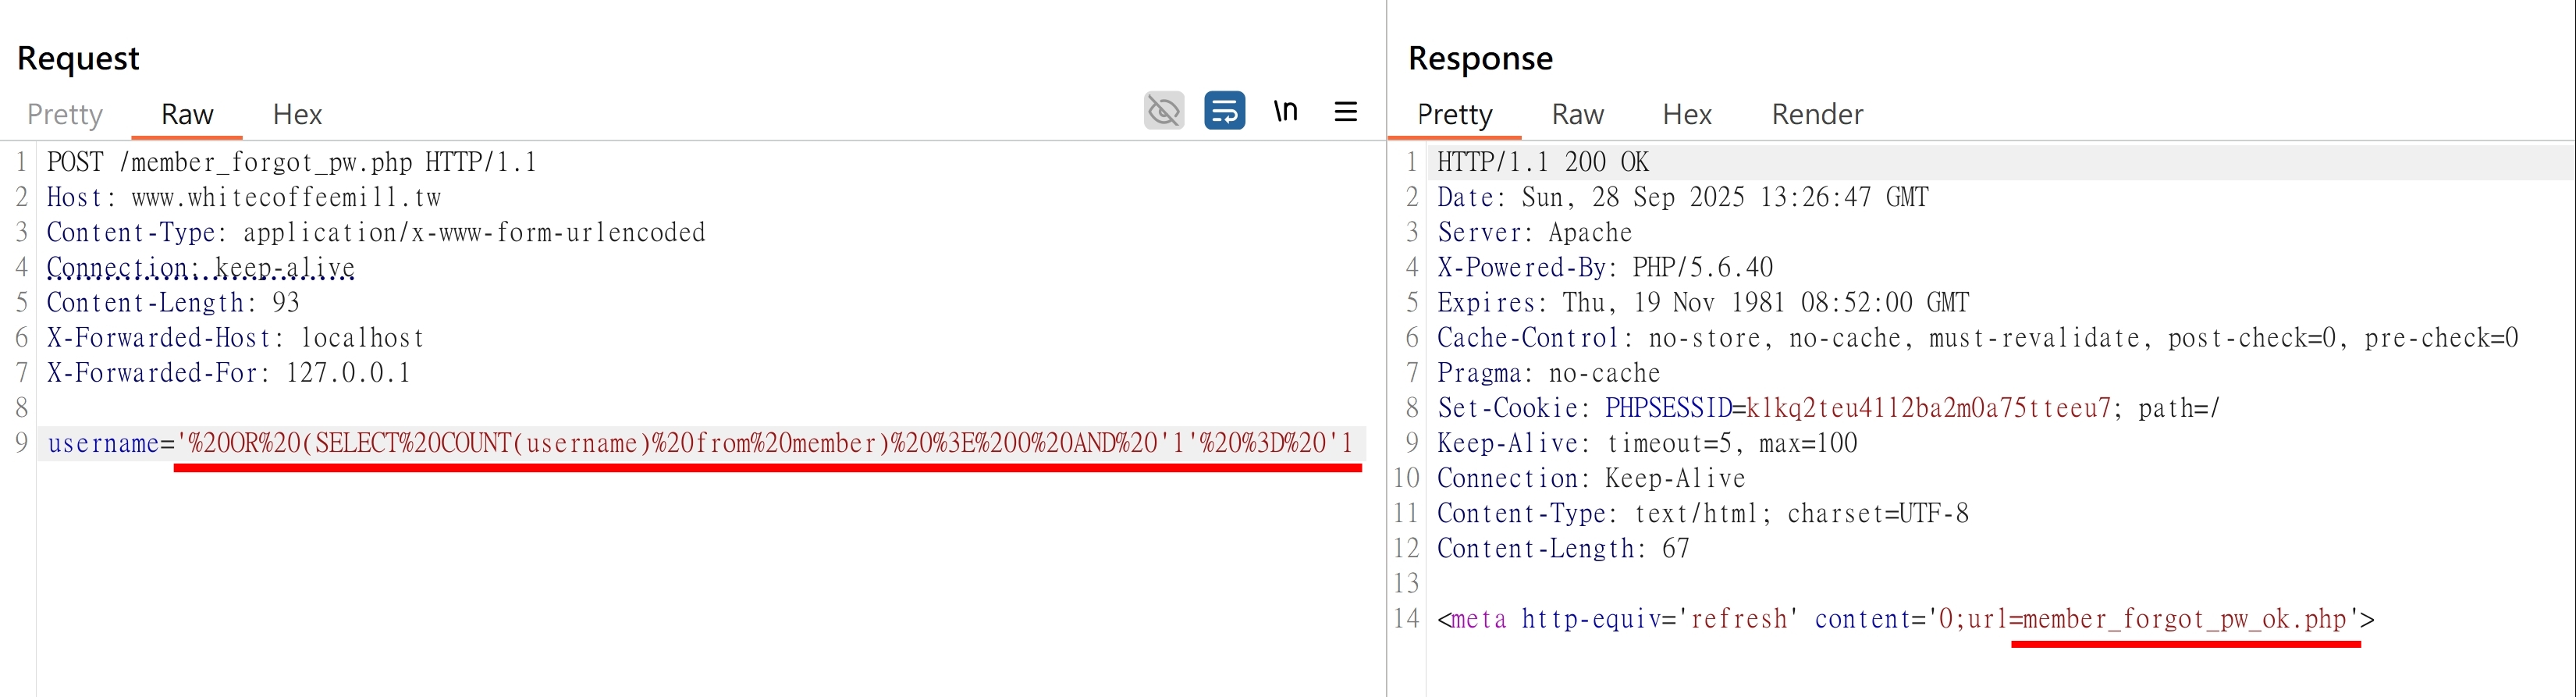This screenshot has width=2576, height=697.
Task: Click the Pragma: no-cache response header
Action: [x=1549, y=372]
